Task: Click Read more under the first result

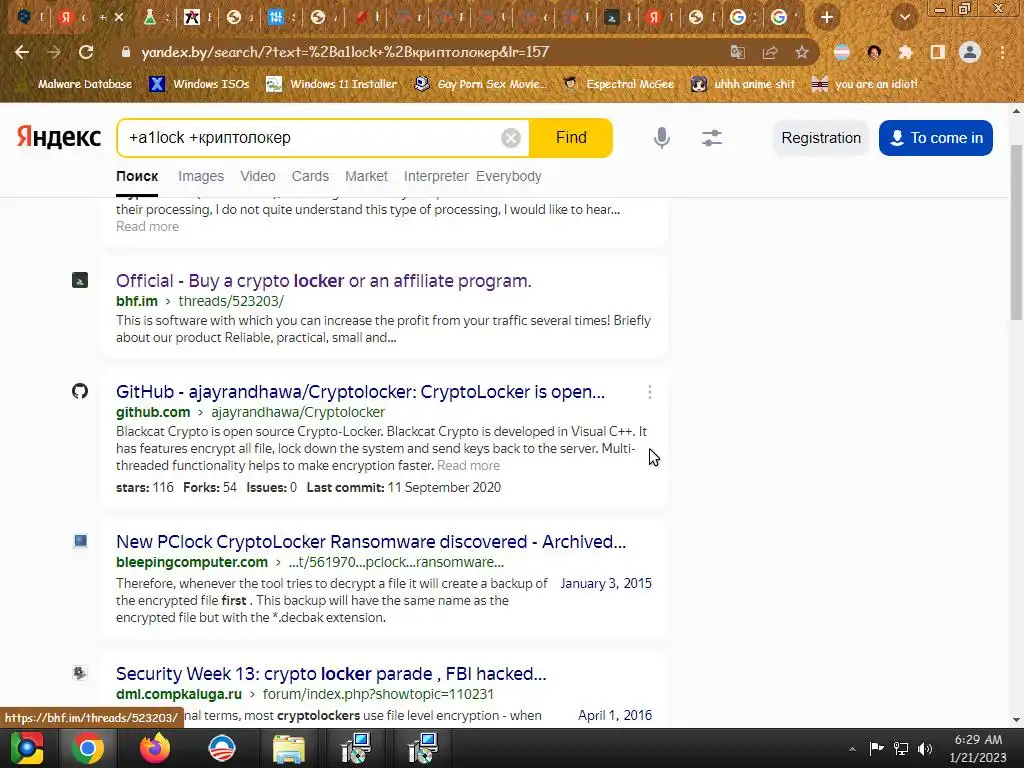Action: tap(148, 227)
